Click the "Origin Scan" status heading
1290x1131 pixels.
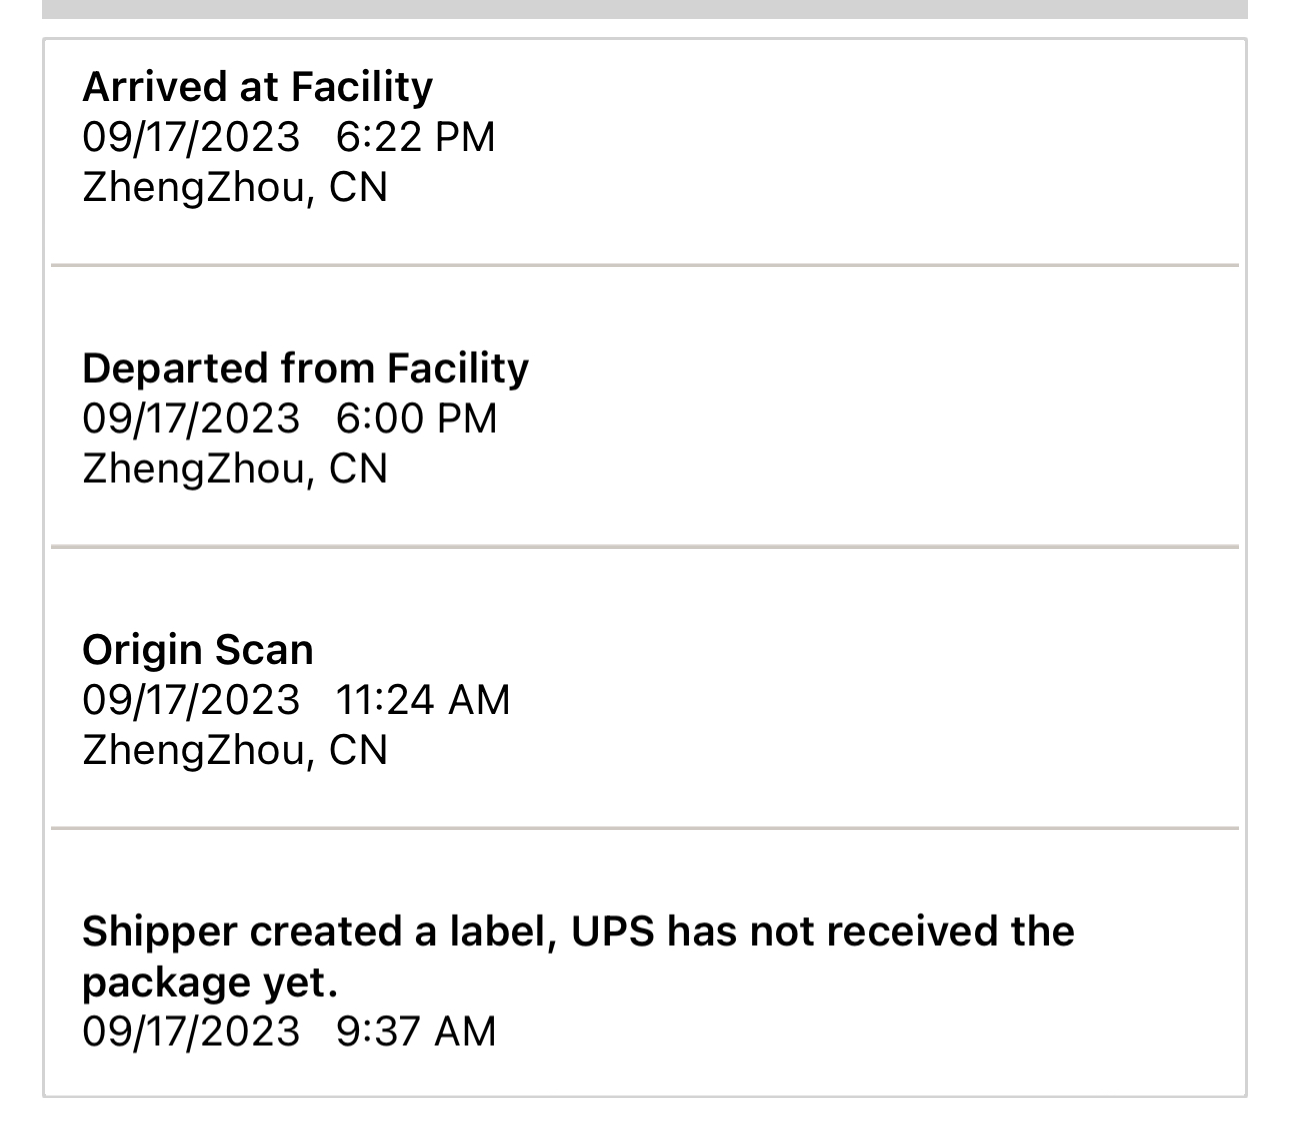tap(198, 650)
